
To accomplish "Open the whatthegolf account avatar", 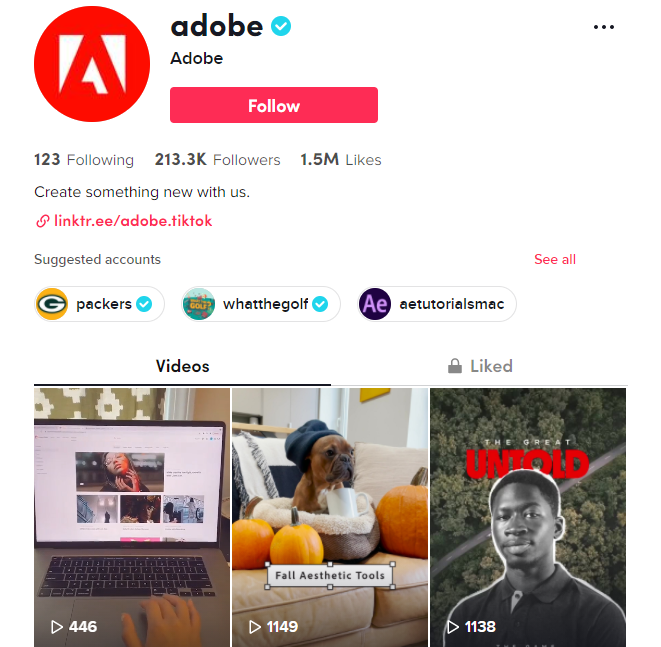I will tap(199, 304).
